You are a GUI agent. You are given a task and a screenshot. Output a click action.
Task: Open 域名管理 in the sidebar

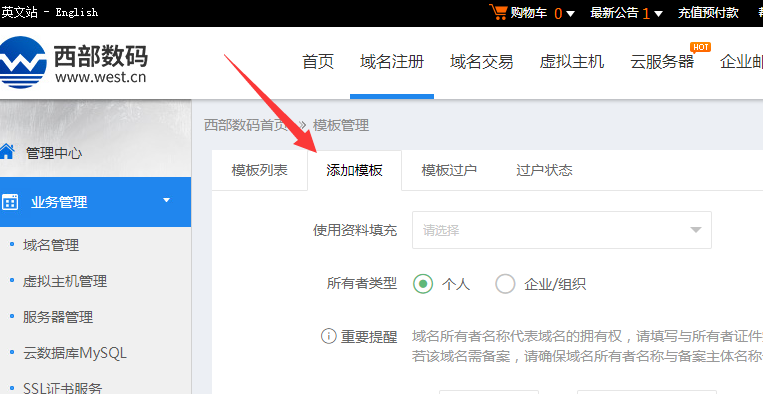(51, 245)
